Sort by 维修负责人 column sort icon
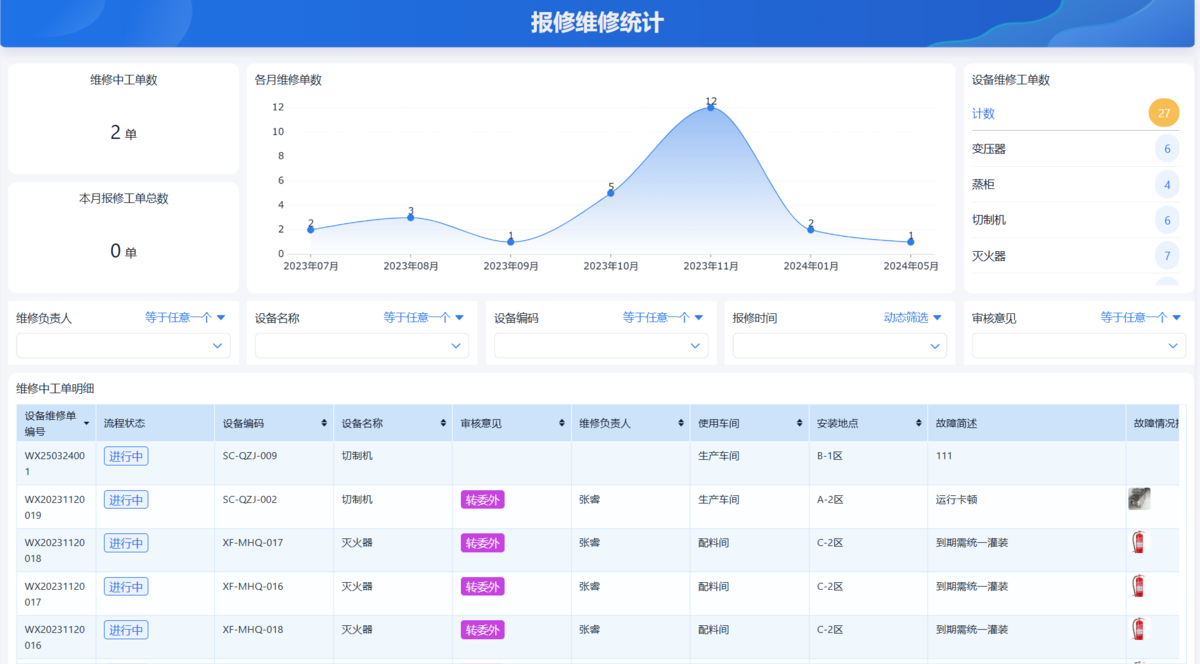The image size is (1200, 664). 681,424
